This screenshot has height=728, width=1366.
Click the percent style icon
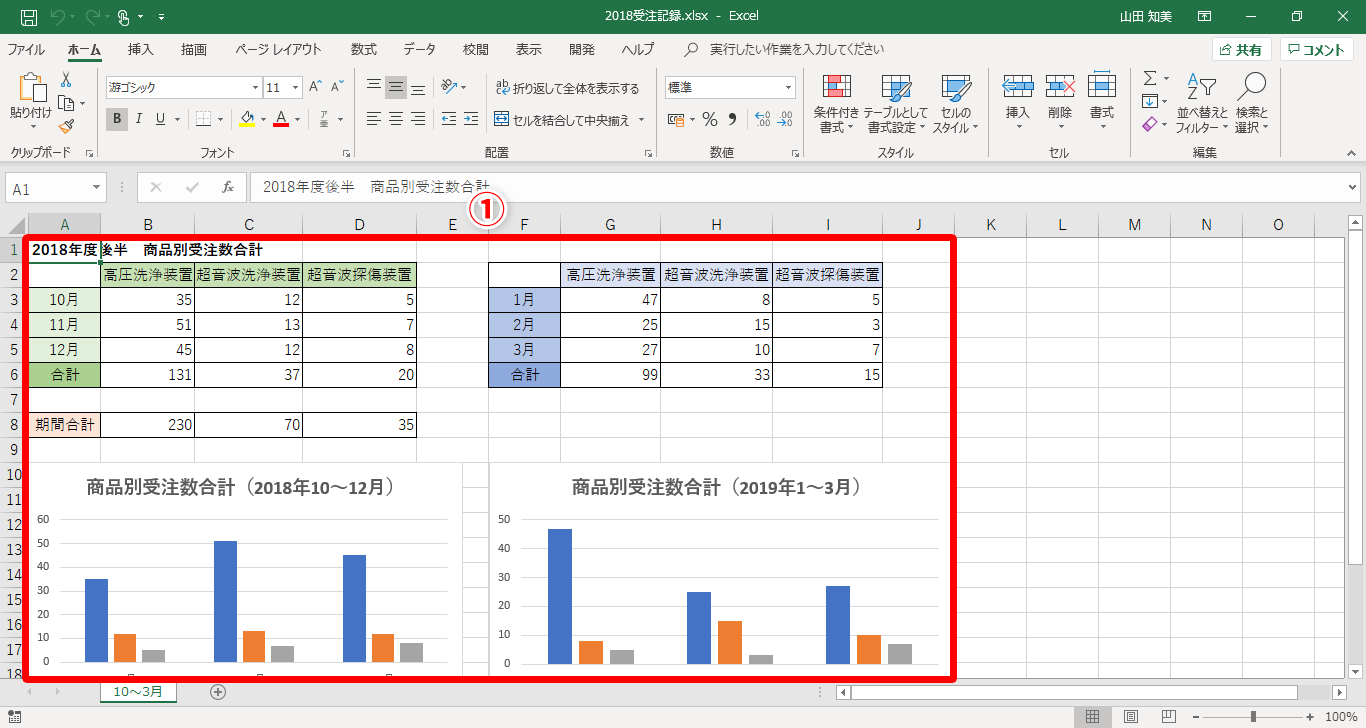pos(709,120)
